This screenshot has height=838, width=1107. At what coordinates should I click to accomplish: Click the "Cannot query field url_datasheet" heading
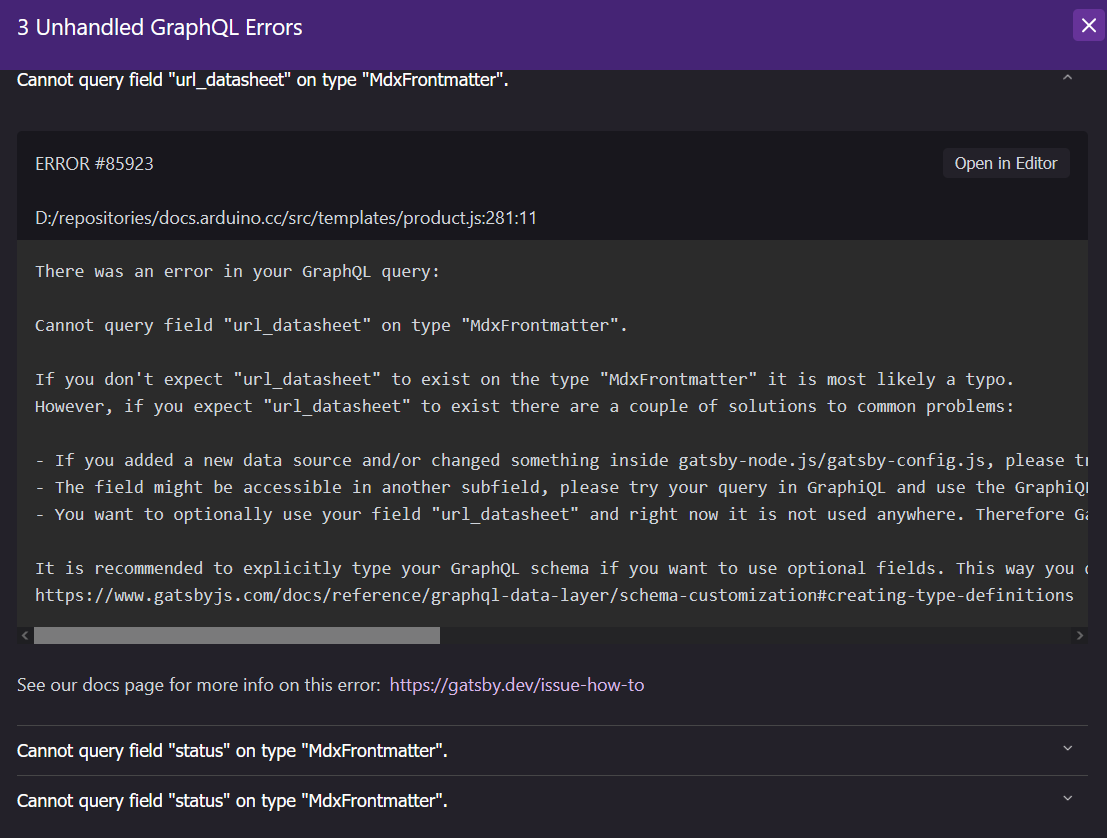coord(263,80)
